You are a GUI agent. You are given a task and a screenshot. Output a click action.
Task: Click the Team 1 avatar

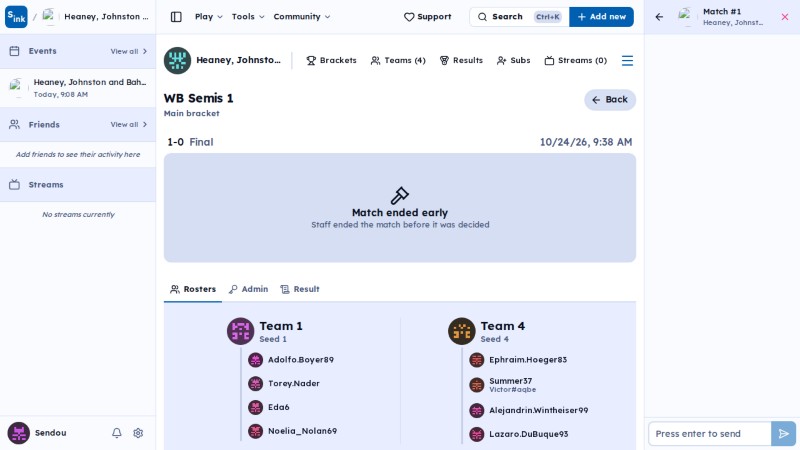point(240,331)
